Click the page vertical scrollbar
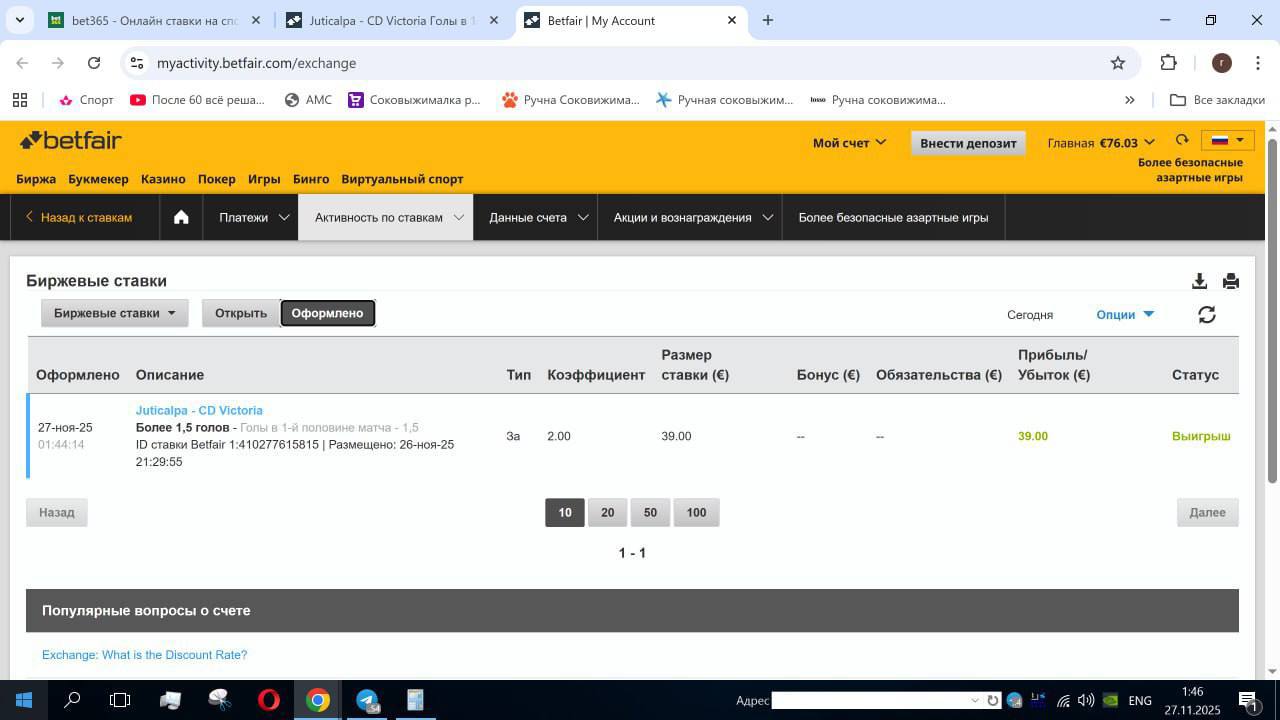Image resolution: width=1280 pixels, height=720 pixels. 1272,300
